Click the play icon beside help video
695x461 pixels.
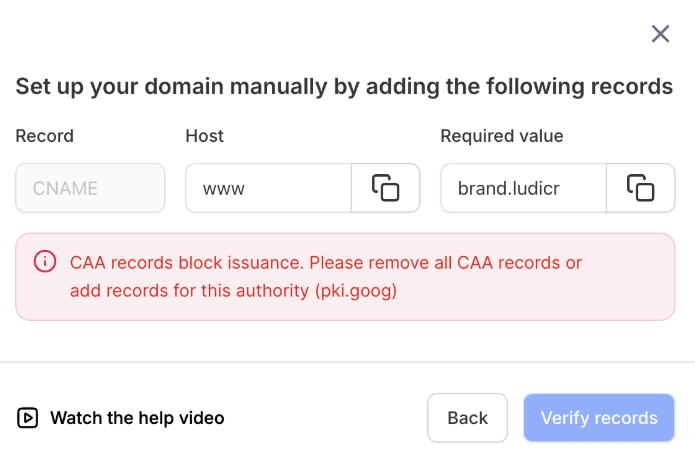pos(28,418)
